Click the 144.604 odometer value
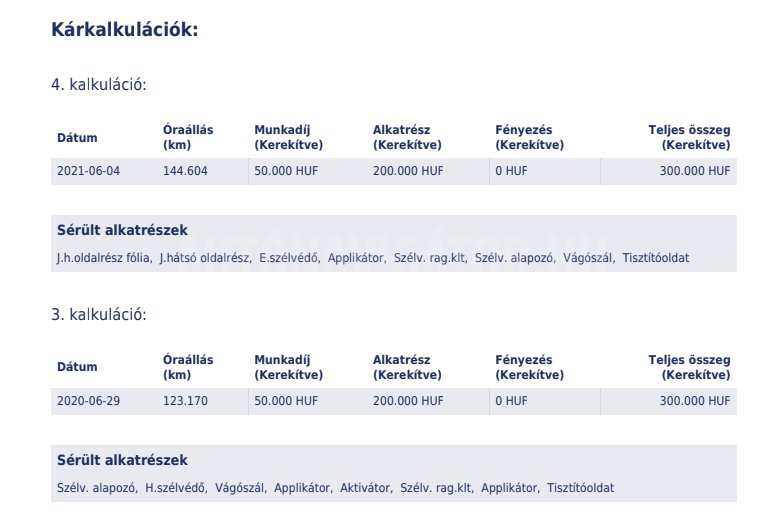The width and height of the screenshot is (782, 522). (x=185, y=171)
